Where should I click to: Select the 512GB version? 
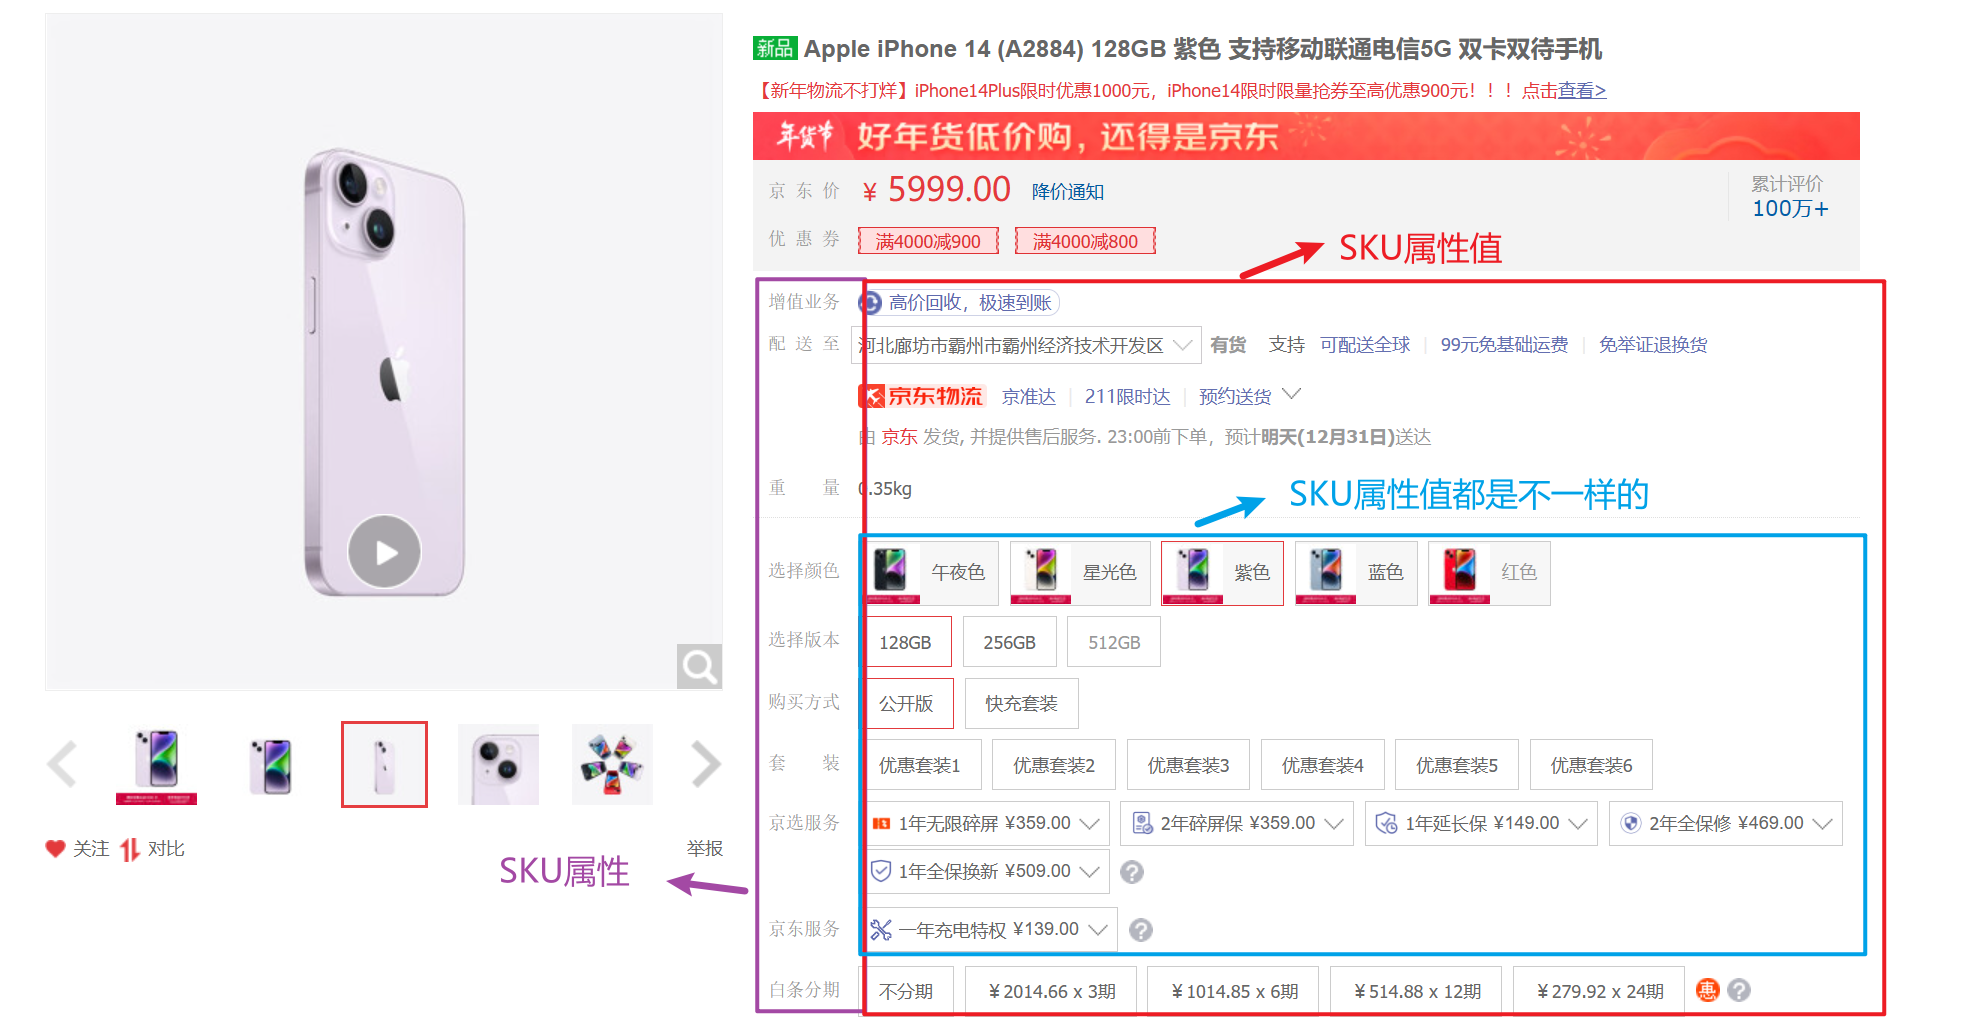click(1114, 642)
